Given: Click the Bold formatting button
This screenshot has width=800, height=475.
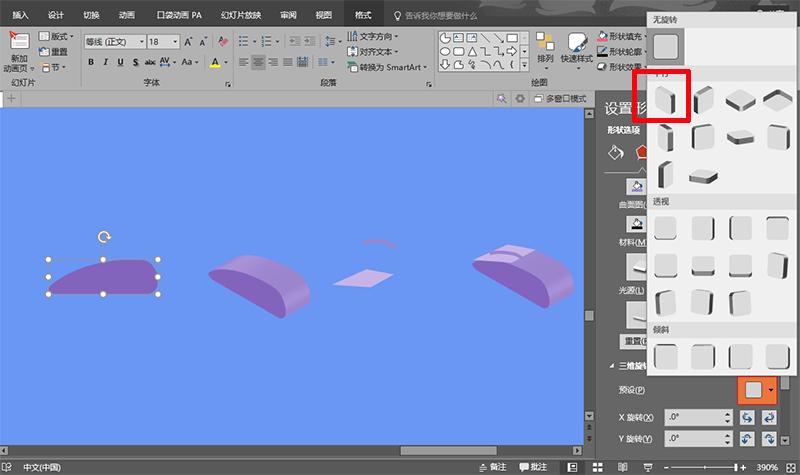Looking at the screenshot, I should point(91,62).
